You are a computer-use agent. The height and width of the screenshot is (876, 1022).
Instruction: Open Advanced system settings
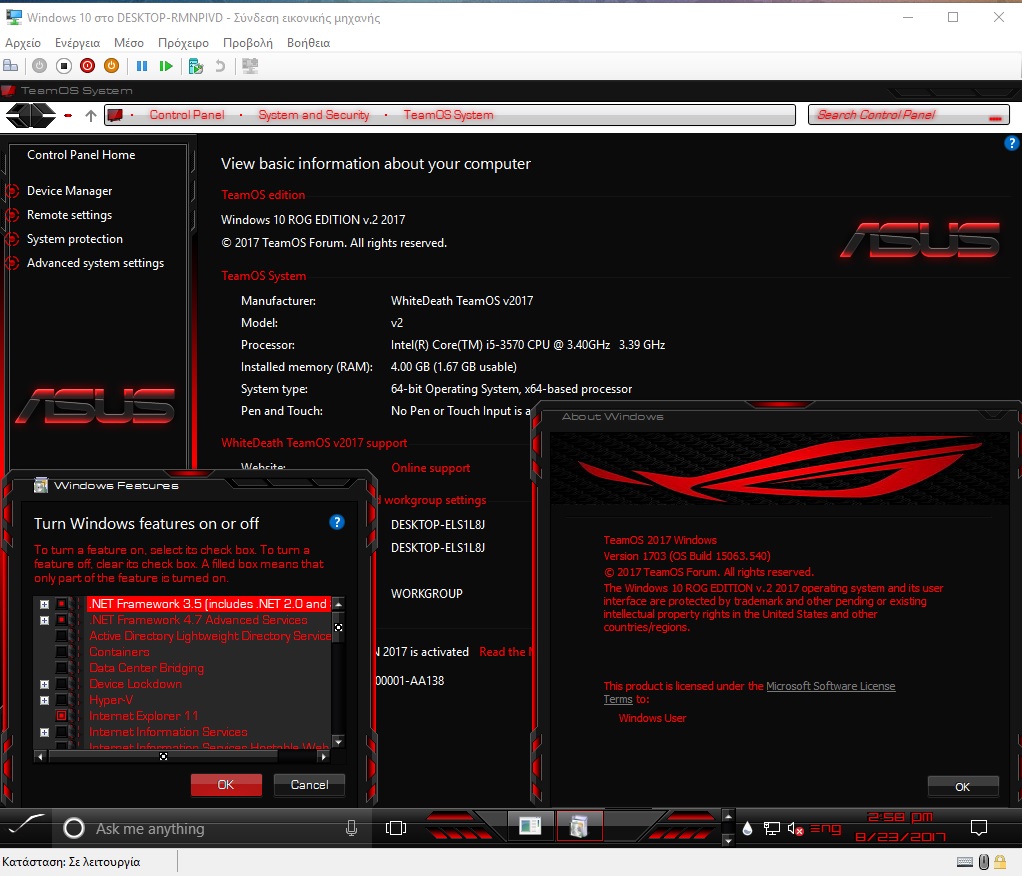click(x=95, y=263)
